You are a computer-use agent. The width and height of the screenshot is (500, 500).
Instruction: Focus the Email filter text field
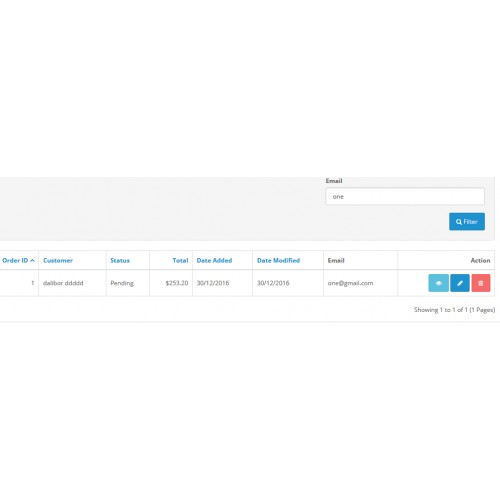(405, 196)
